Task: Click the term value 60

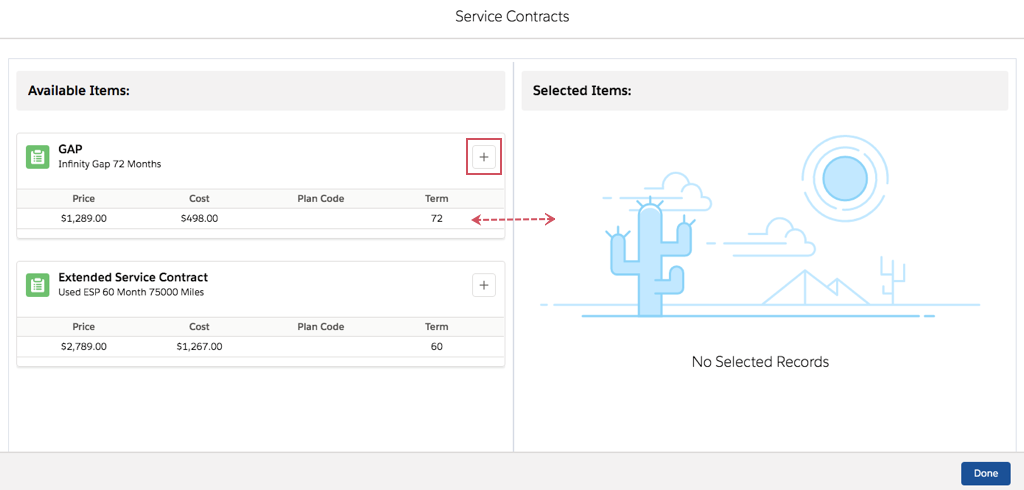Action: click(x=437, y=347)
